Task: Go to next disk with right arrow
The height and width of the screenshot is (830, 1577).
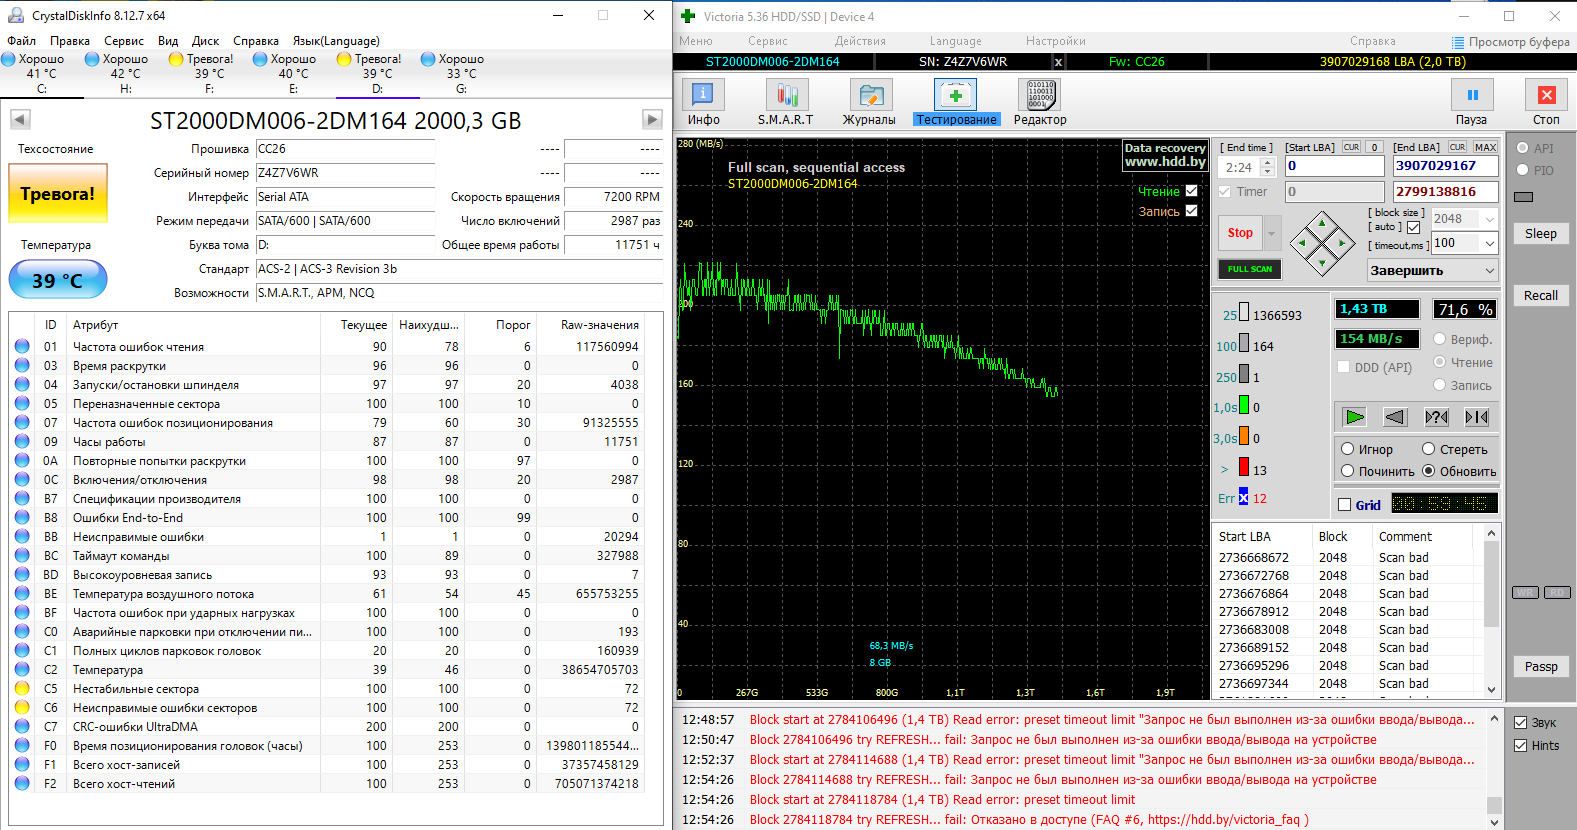Action: click(x=652, y=120)
